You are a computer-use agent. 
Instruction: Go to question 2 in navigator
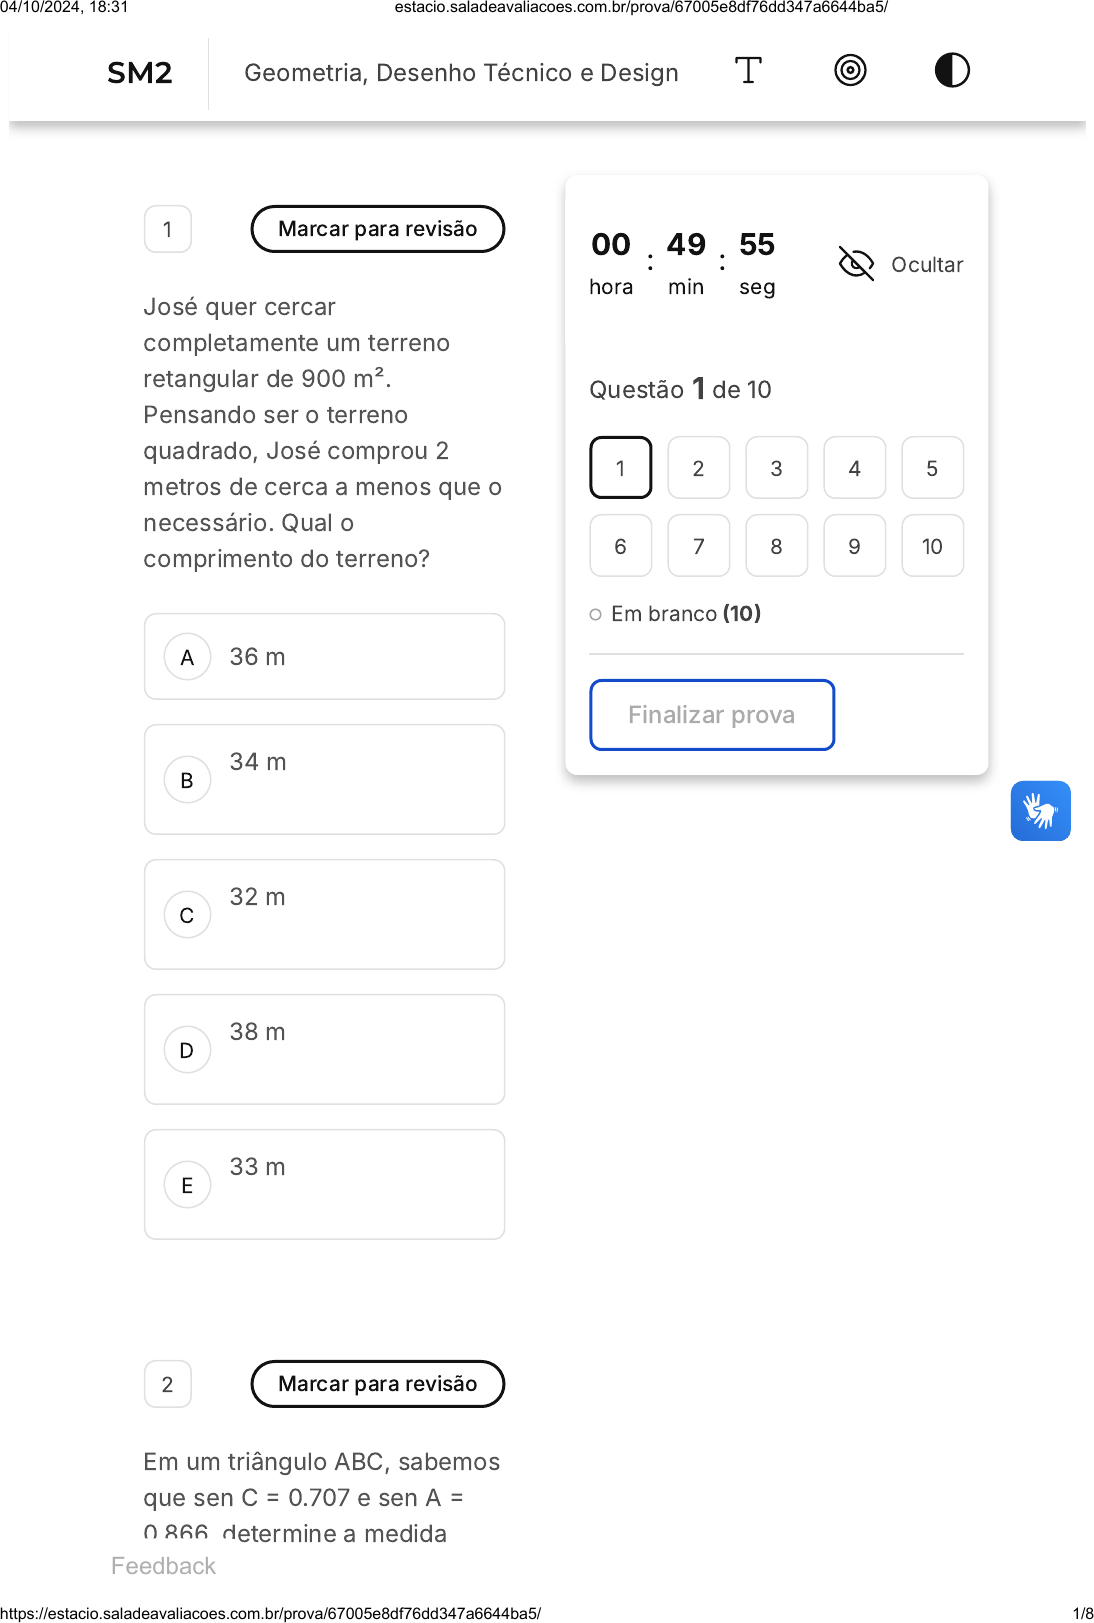tap(698, 468)
